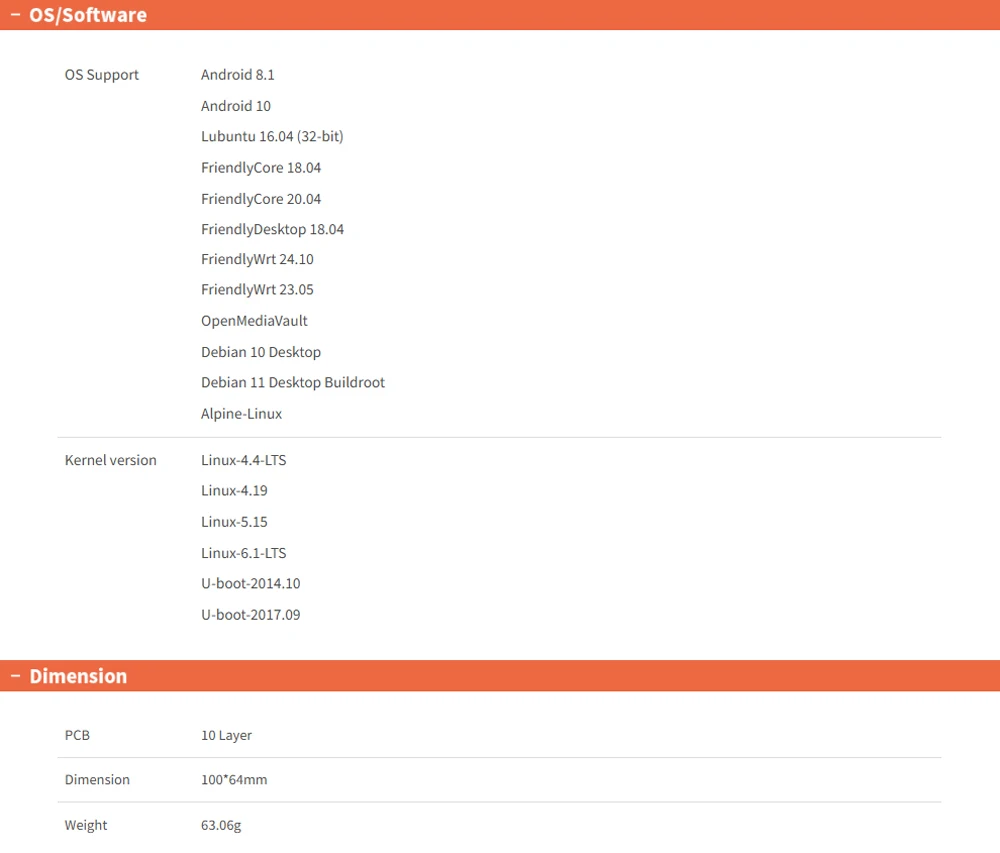Select FriendlyDesktop 18.04 entry
The image size is (1000, 853).
click(272, 230)
